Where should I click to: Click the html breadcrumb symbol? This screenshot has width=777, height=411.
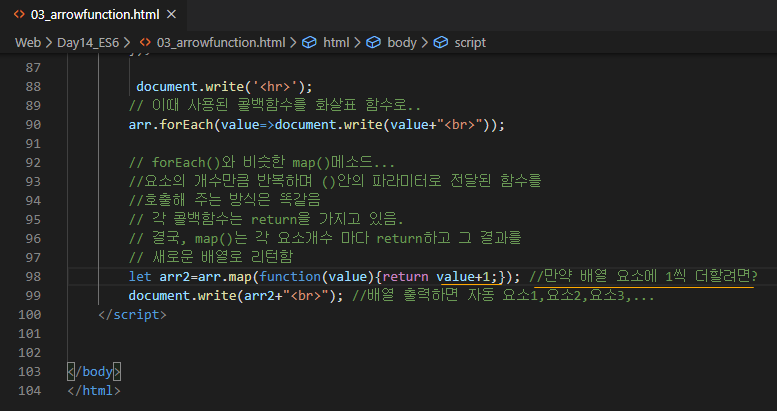pos(336,43)
